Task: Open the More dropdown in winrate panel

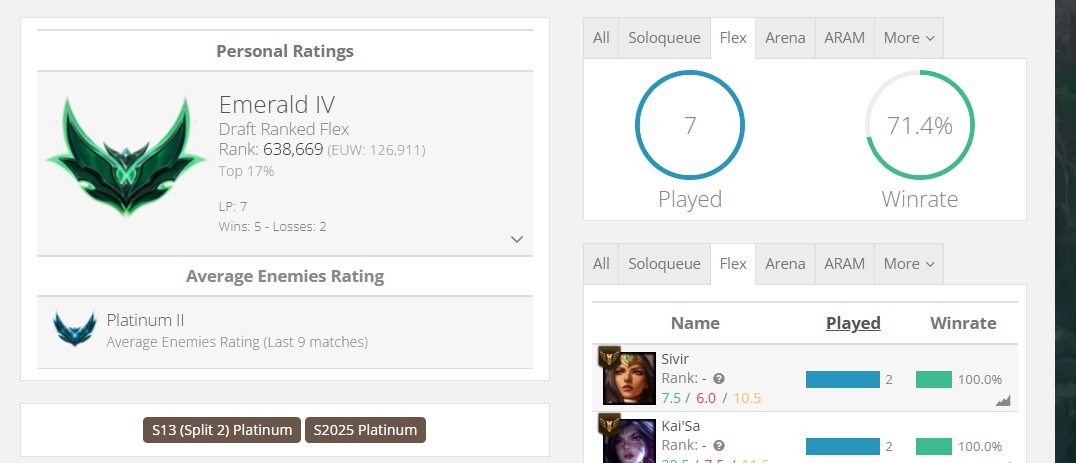Action: click(909, 38)
